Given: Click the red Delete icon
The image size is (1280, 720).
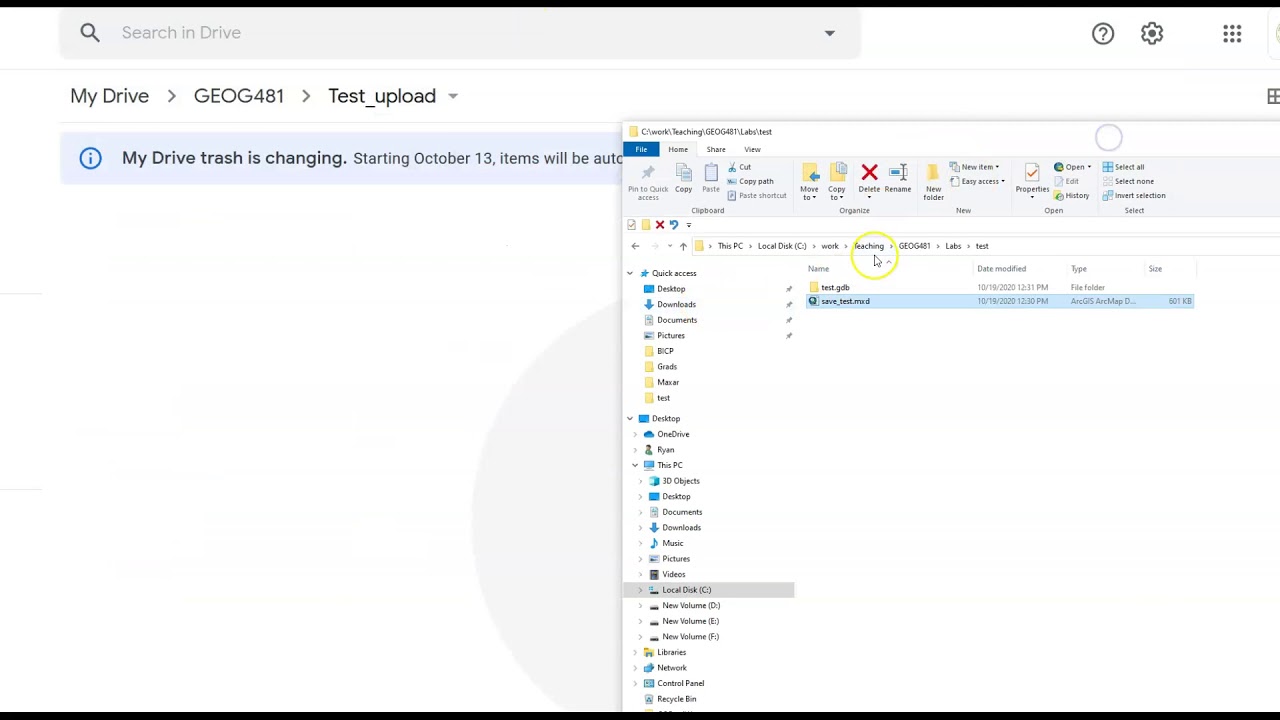Looking at the screenshot, I should tap(869, 173).
